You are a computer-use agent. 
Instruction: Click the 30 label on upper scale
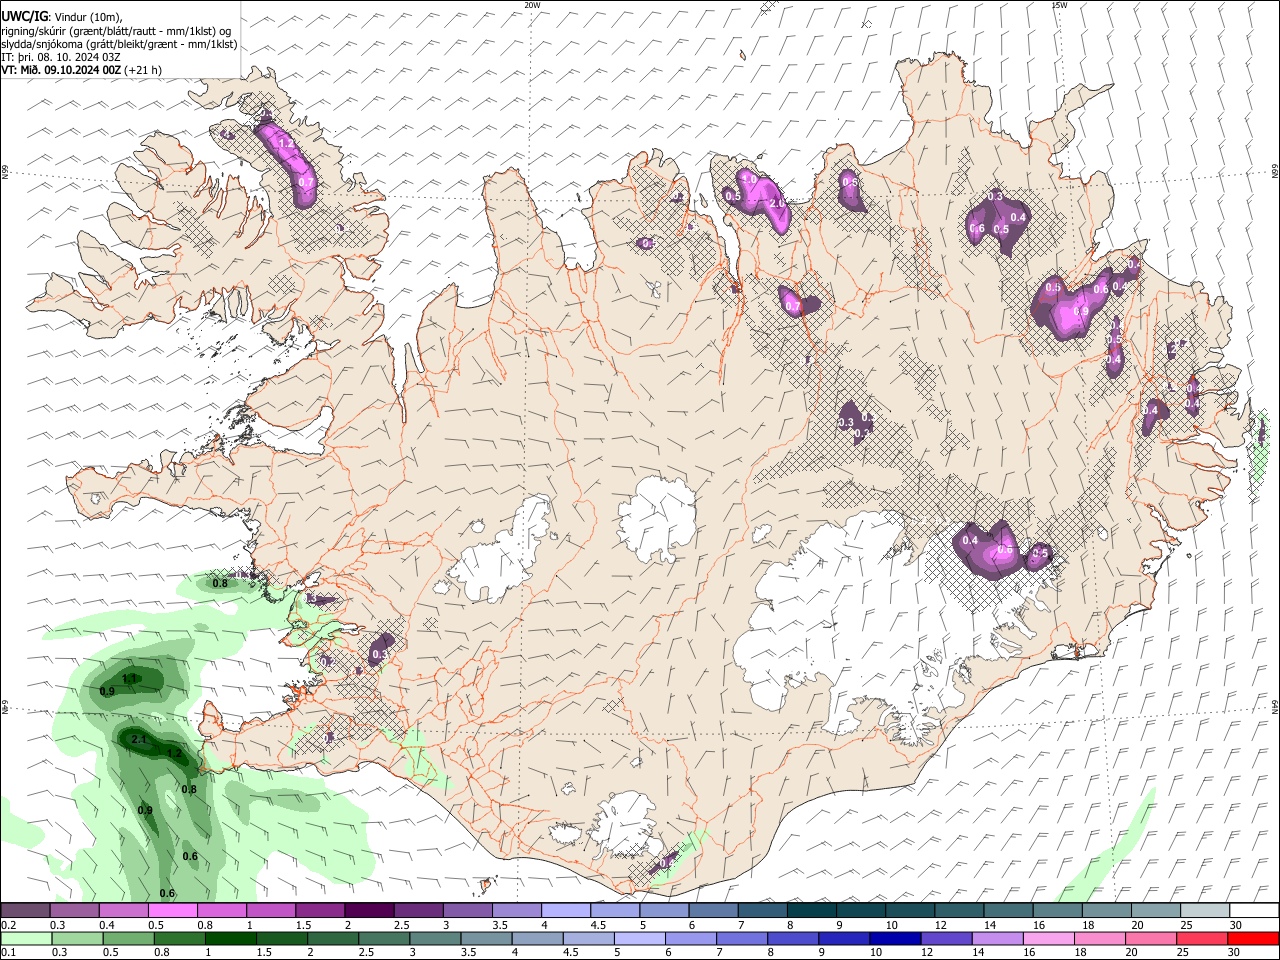(1236, 925)
